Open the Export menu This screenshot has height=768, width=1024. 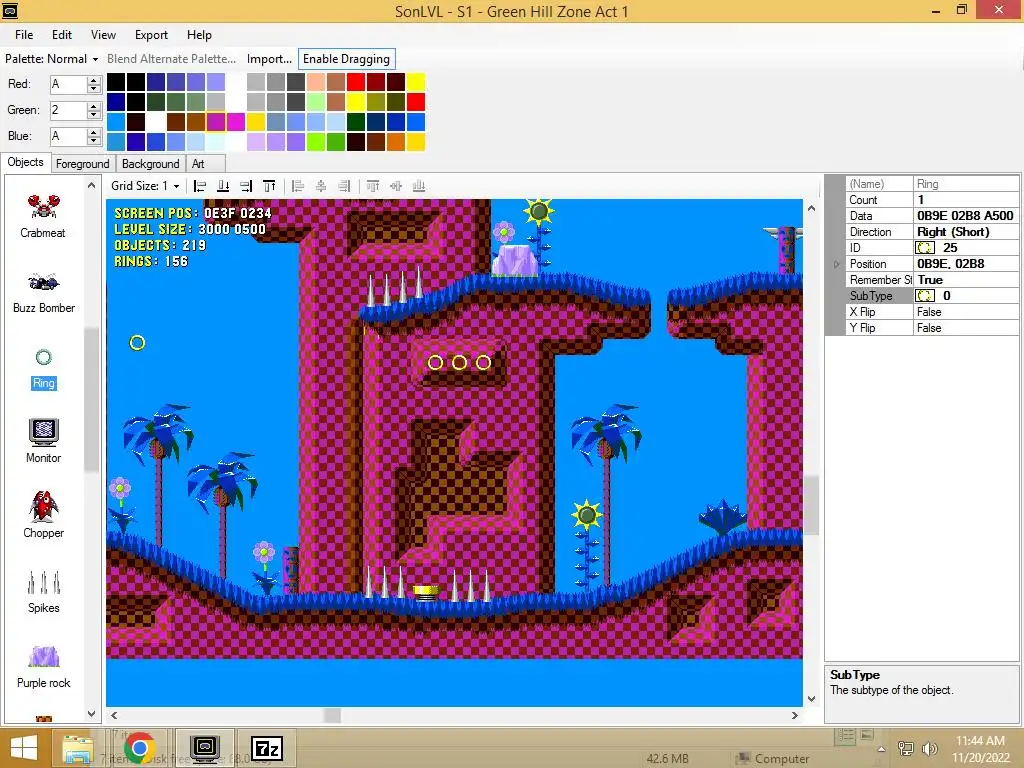tap(152, 35)
